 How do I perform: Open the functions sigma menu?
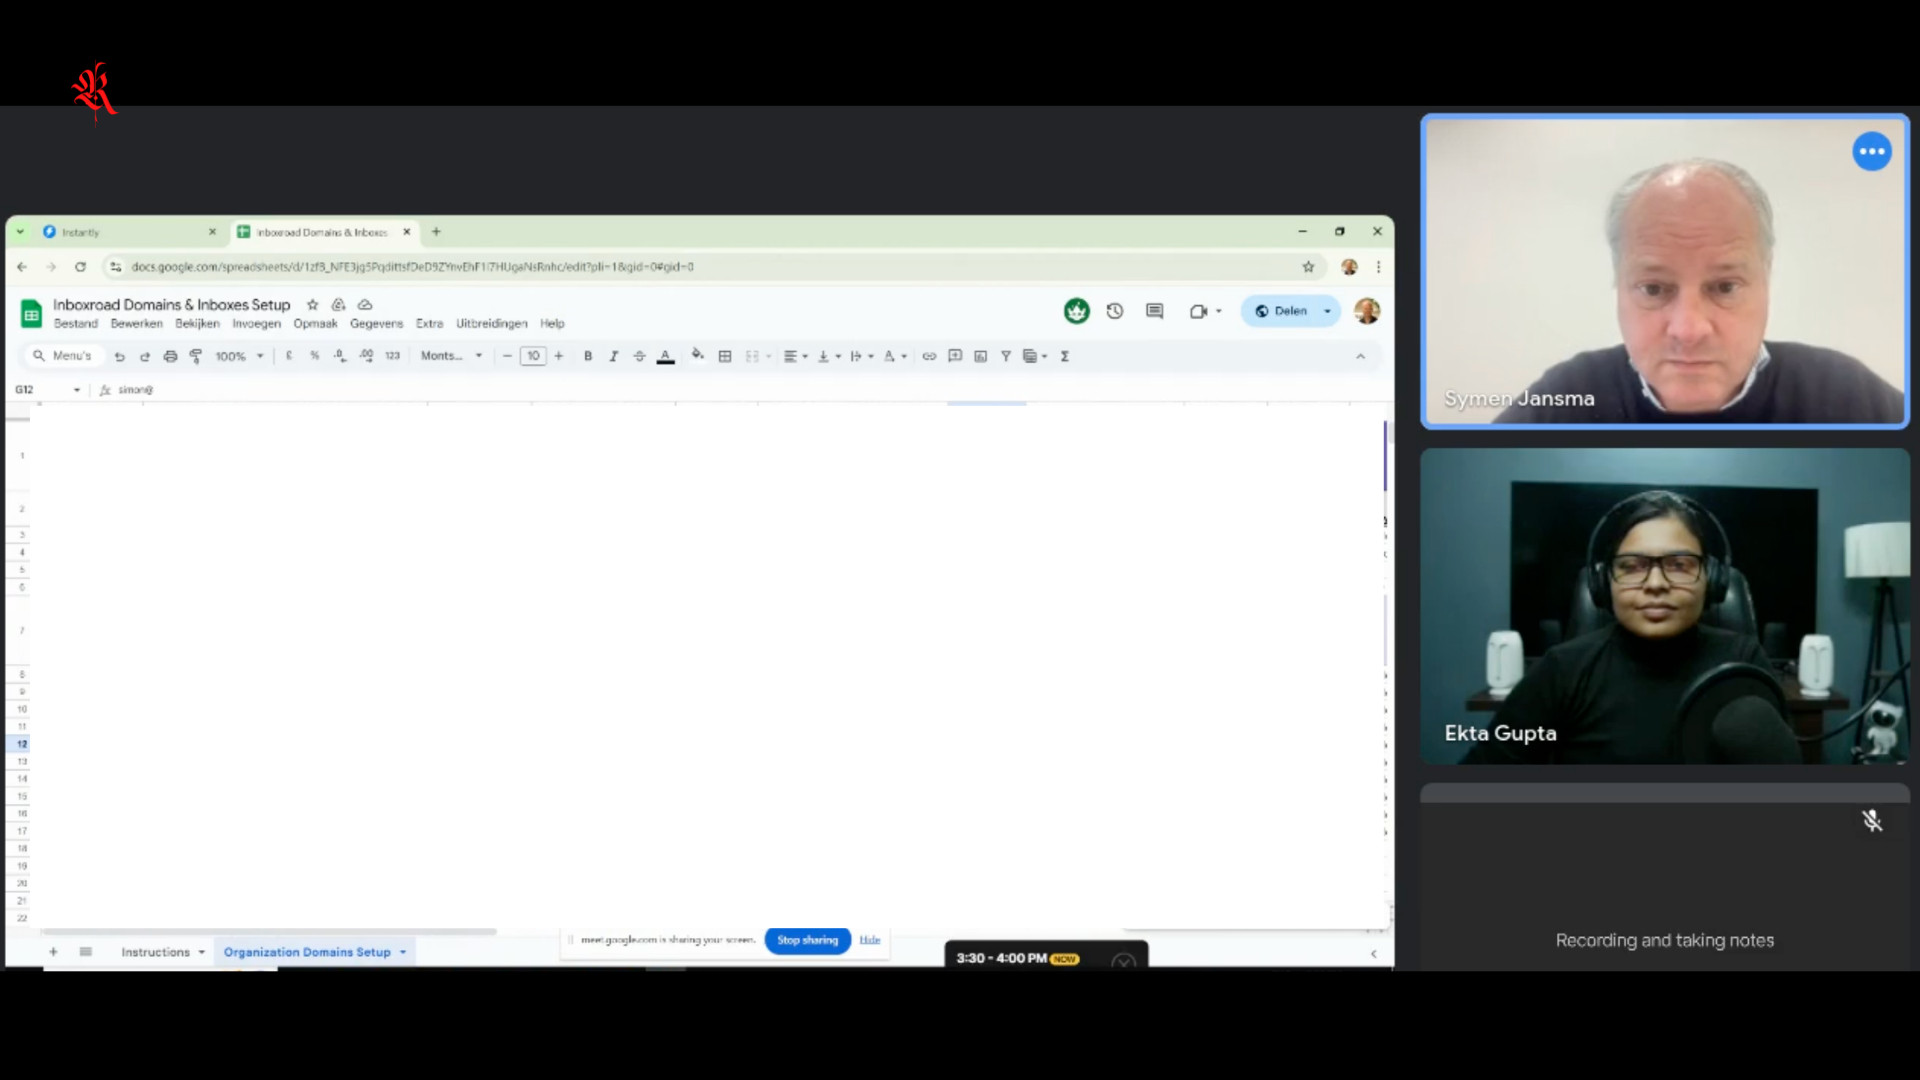tap(1065, 356)
